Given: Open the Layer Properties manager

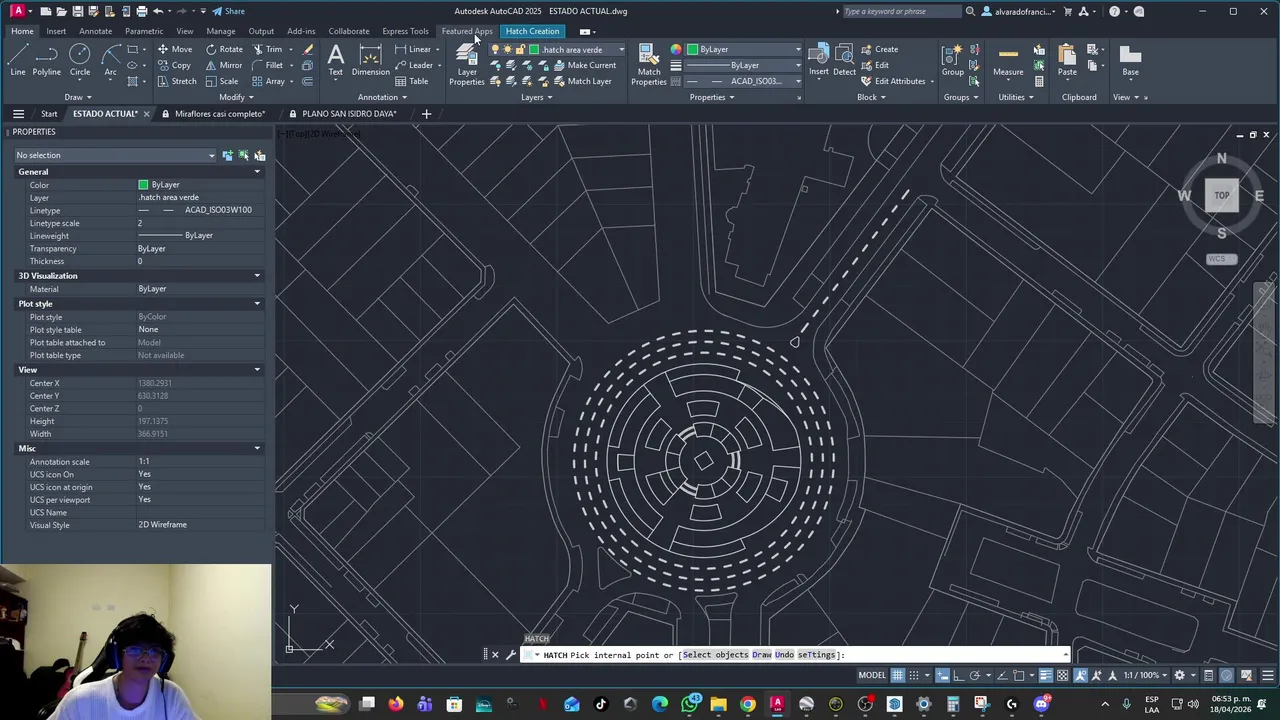Looking at the screenshot, I should [x=466, y=64].
